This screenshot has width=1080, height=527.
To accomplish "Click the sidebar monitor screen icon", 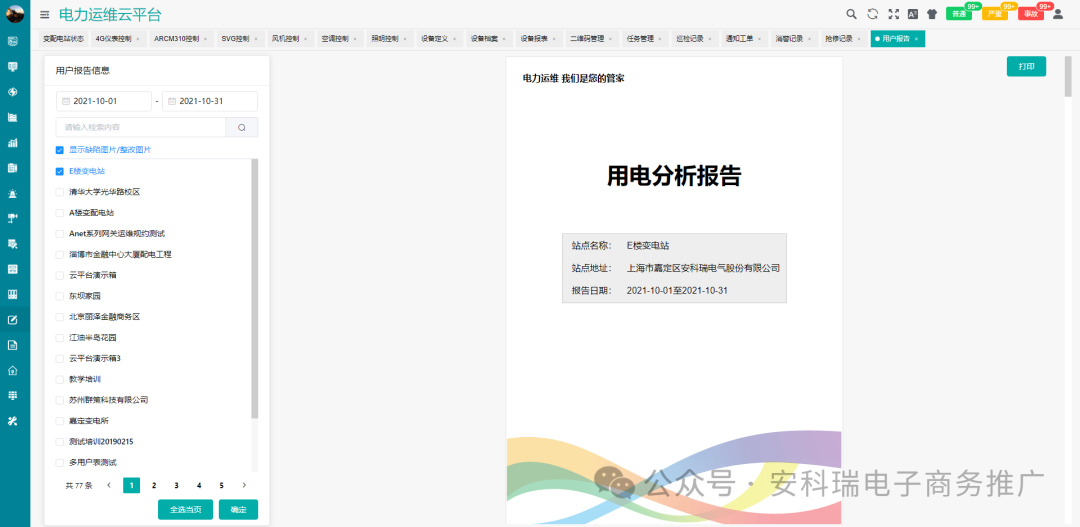I will [12, 67].
